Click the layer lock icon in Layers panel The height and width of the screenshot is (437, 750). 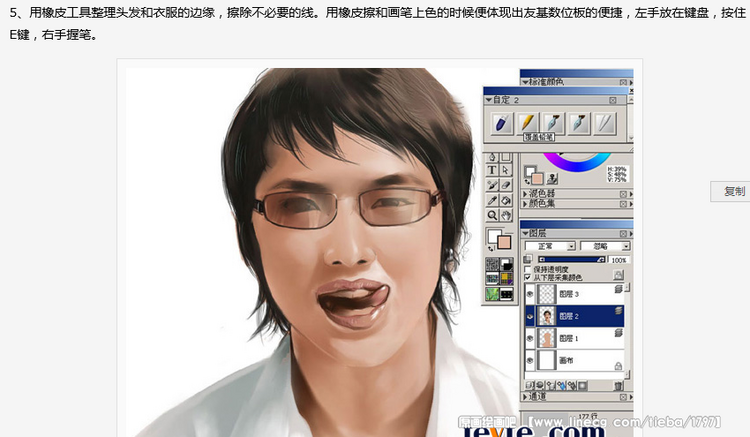[x=618, y=274]
